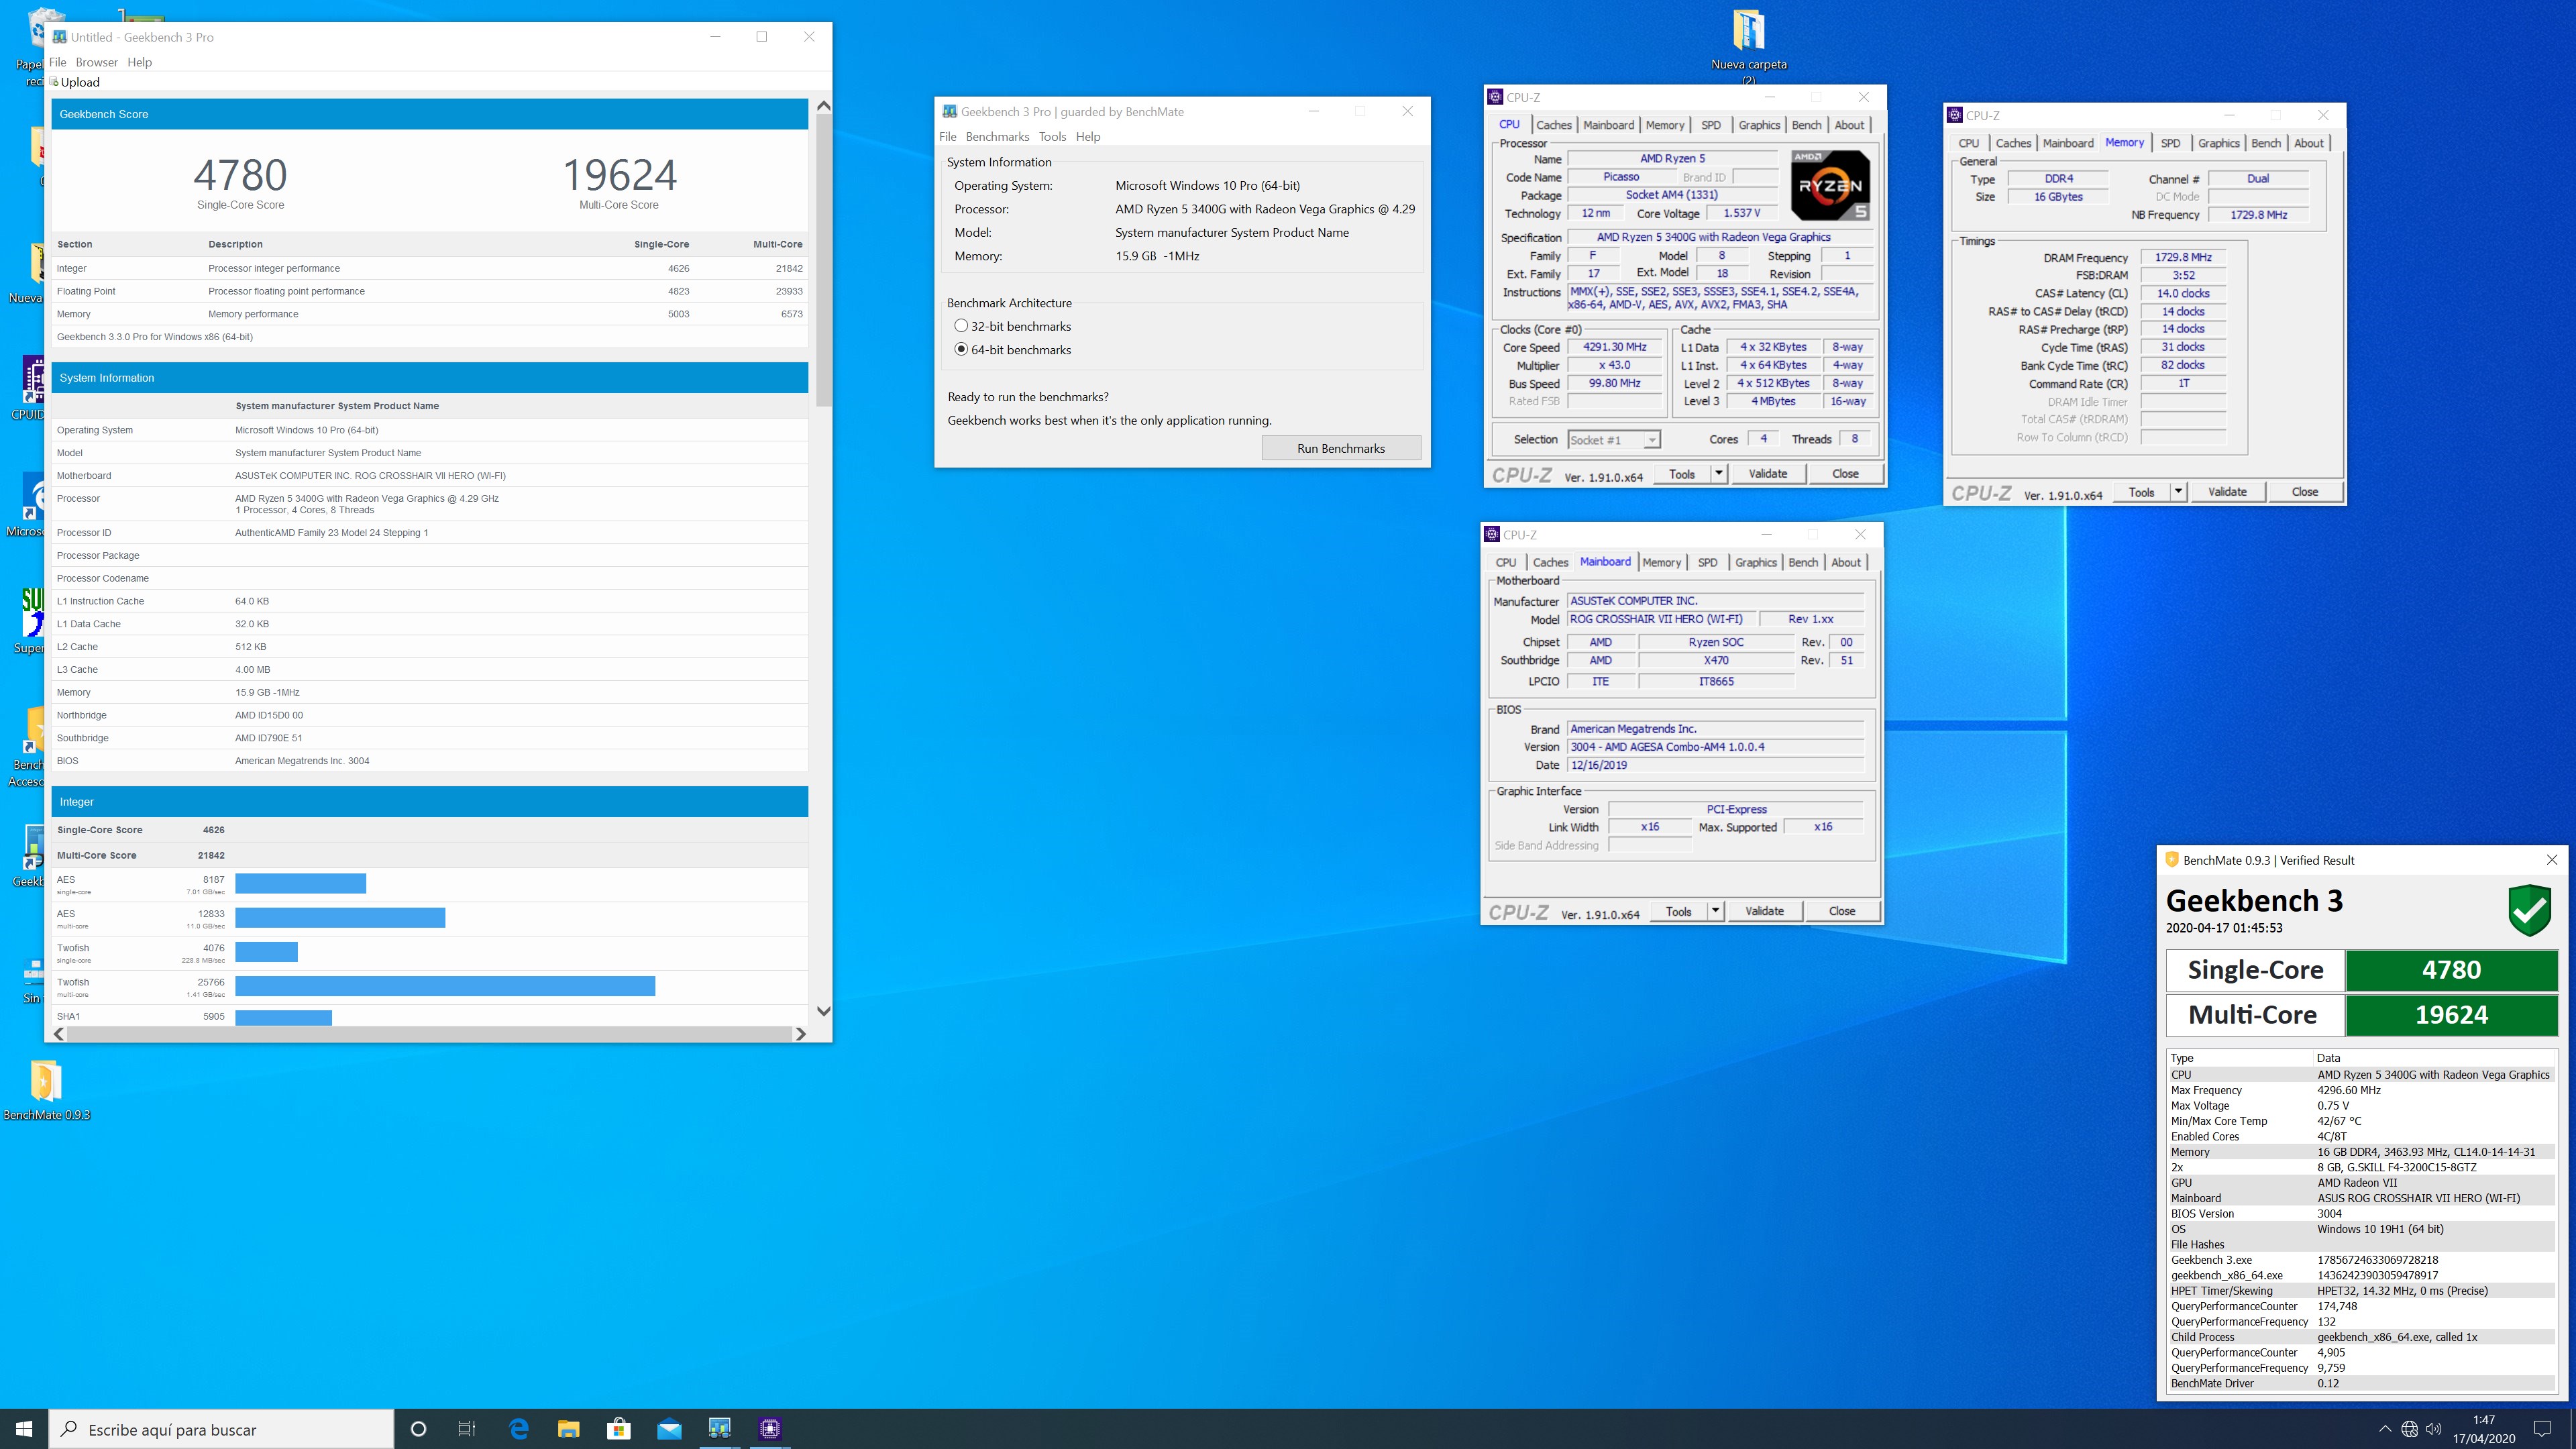Click the BenchMate shield icon in title bar
Screen dimensions: 2576x1449
point(2172,860)
